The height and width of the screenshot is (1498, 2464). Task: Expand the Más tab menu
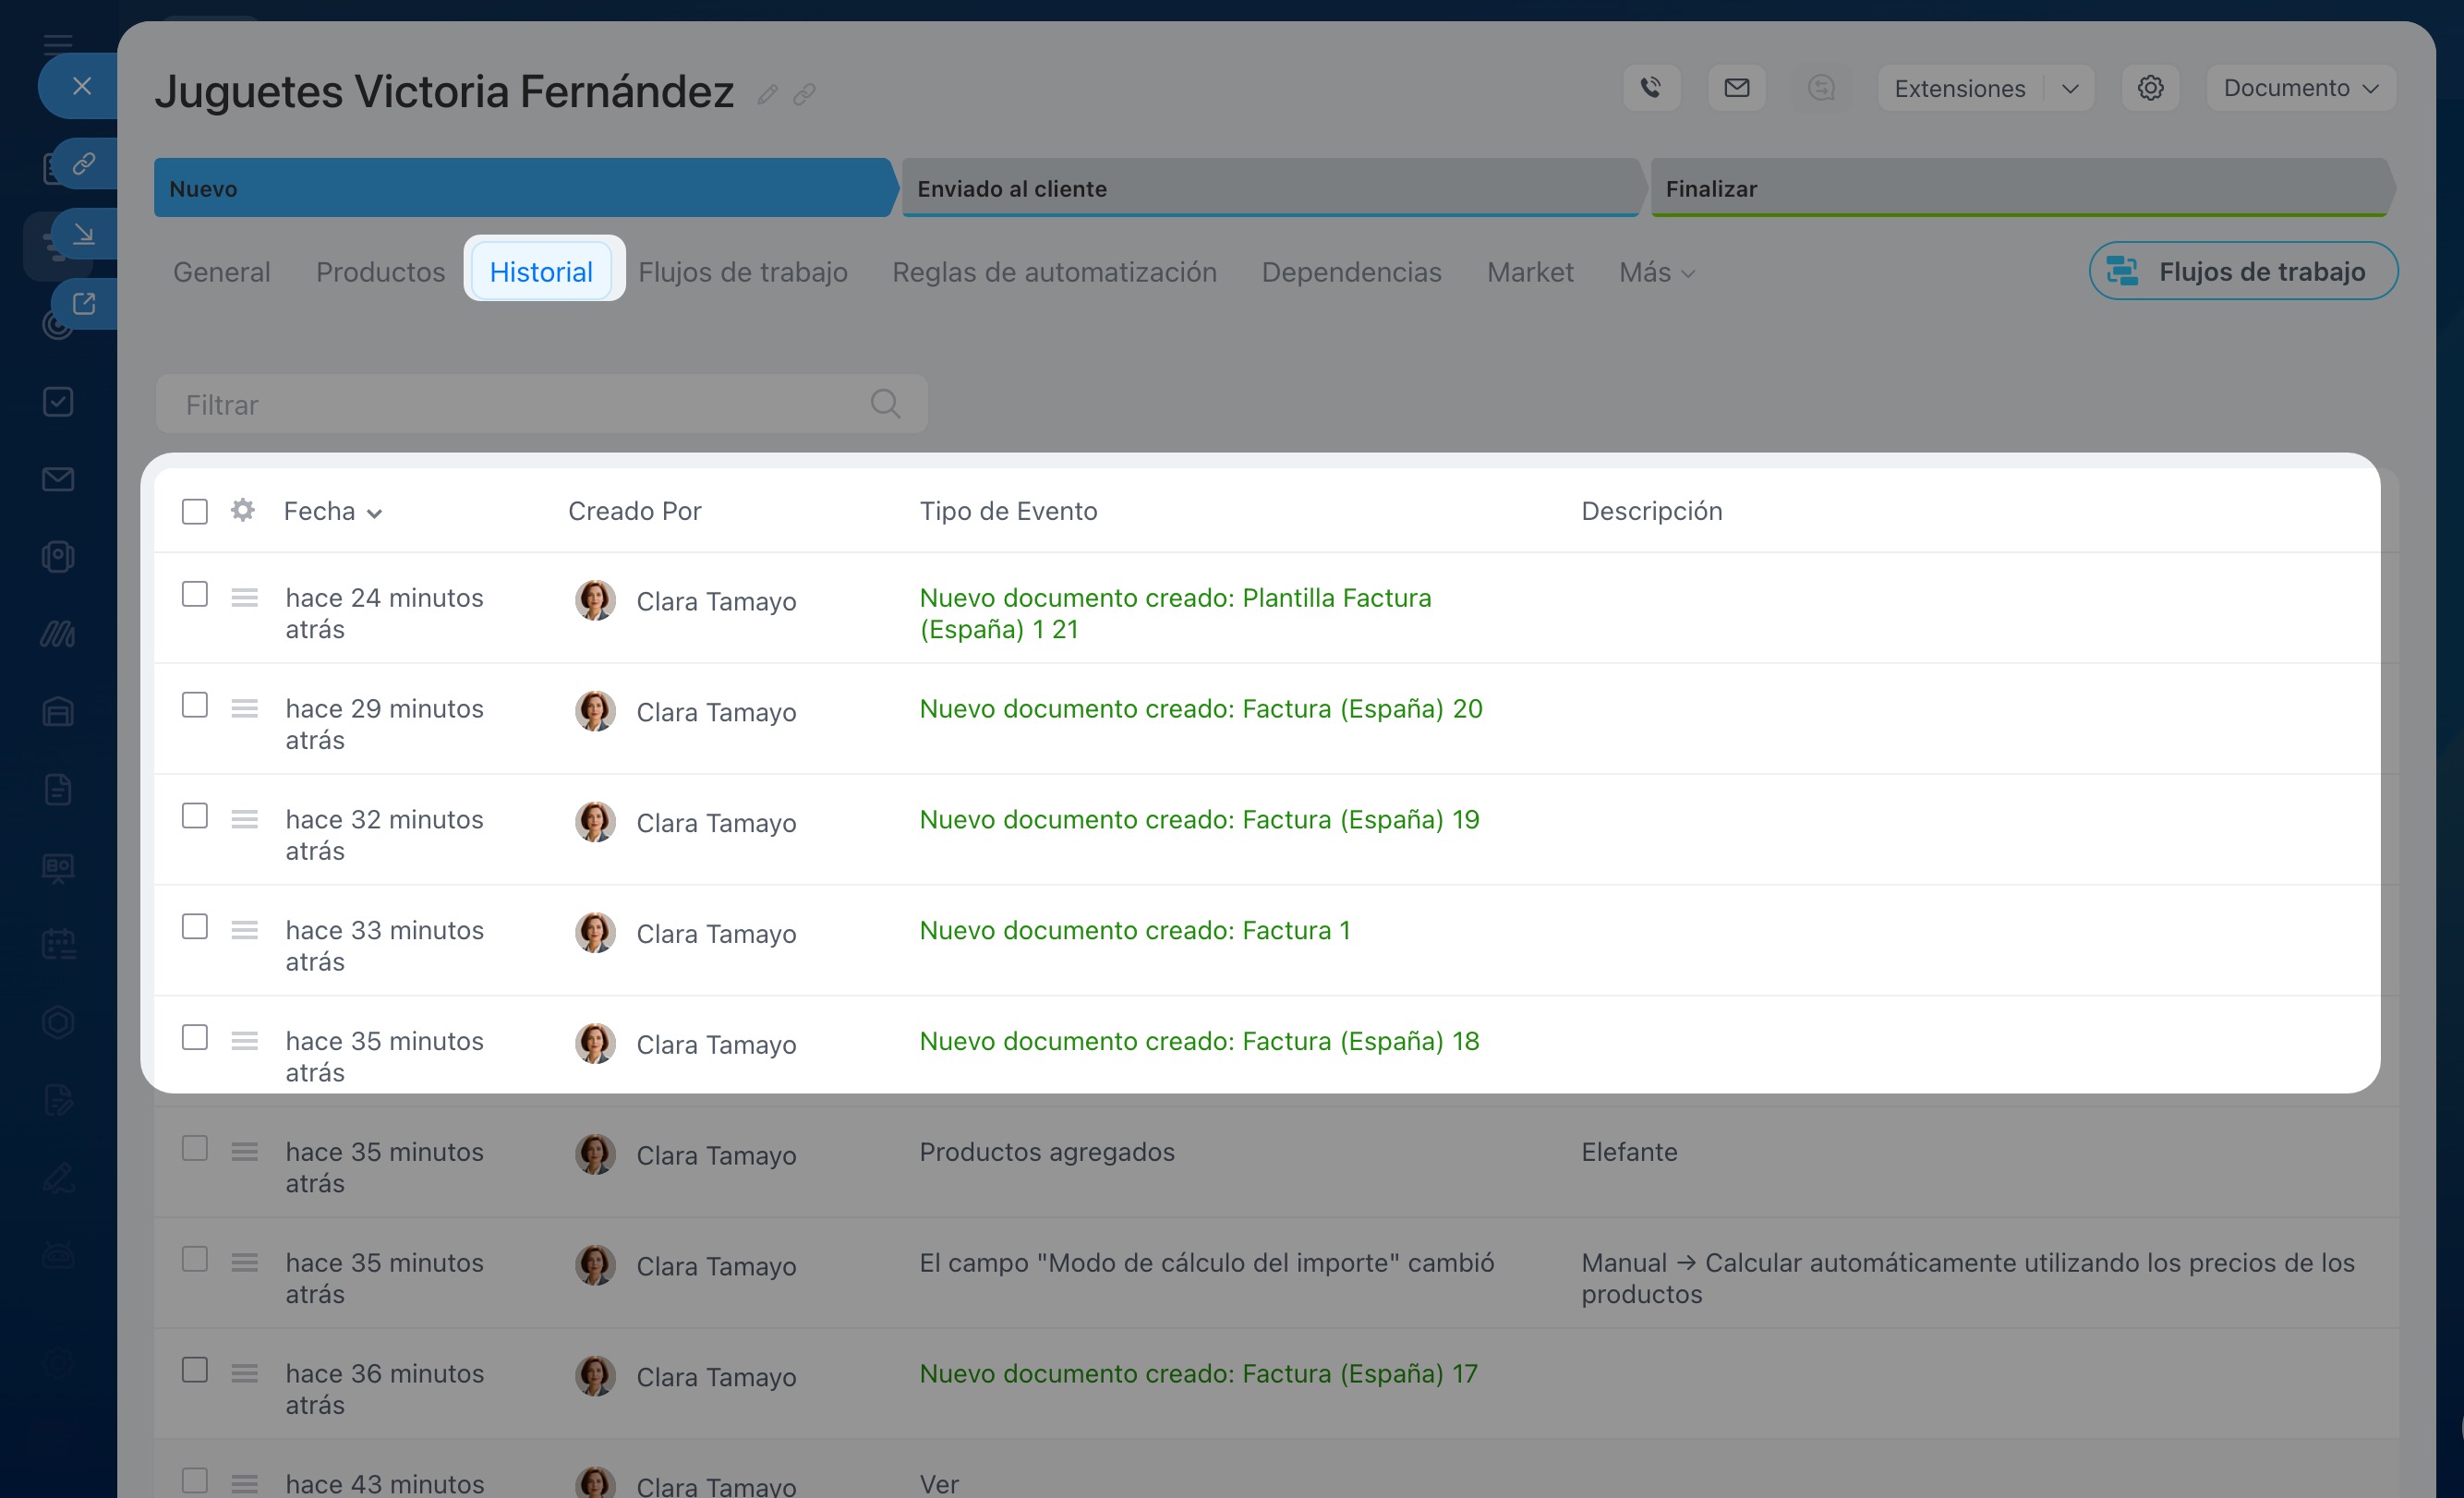1656,272
